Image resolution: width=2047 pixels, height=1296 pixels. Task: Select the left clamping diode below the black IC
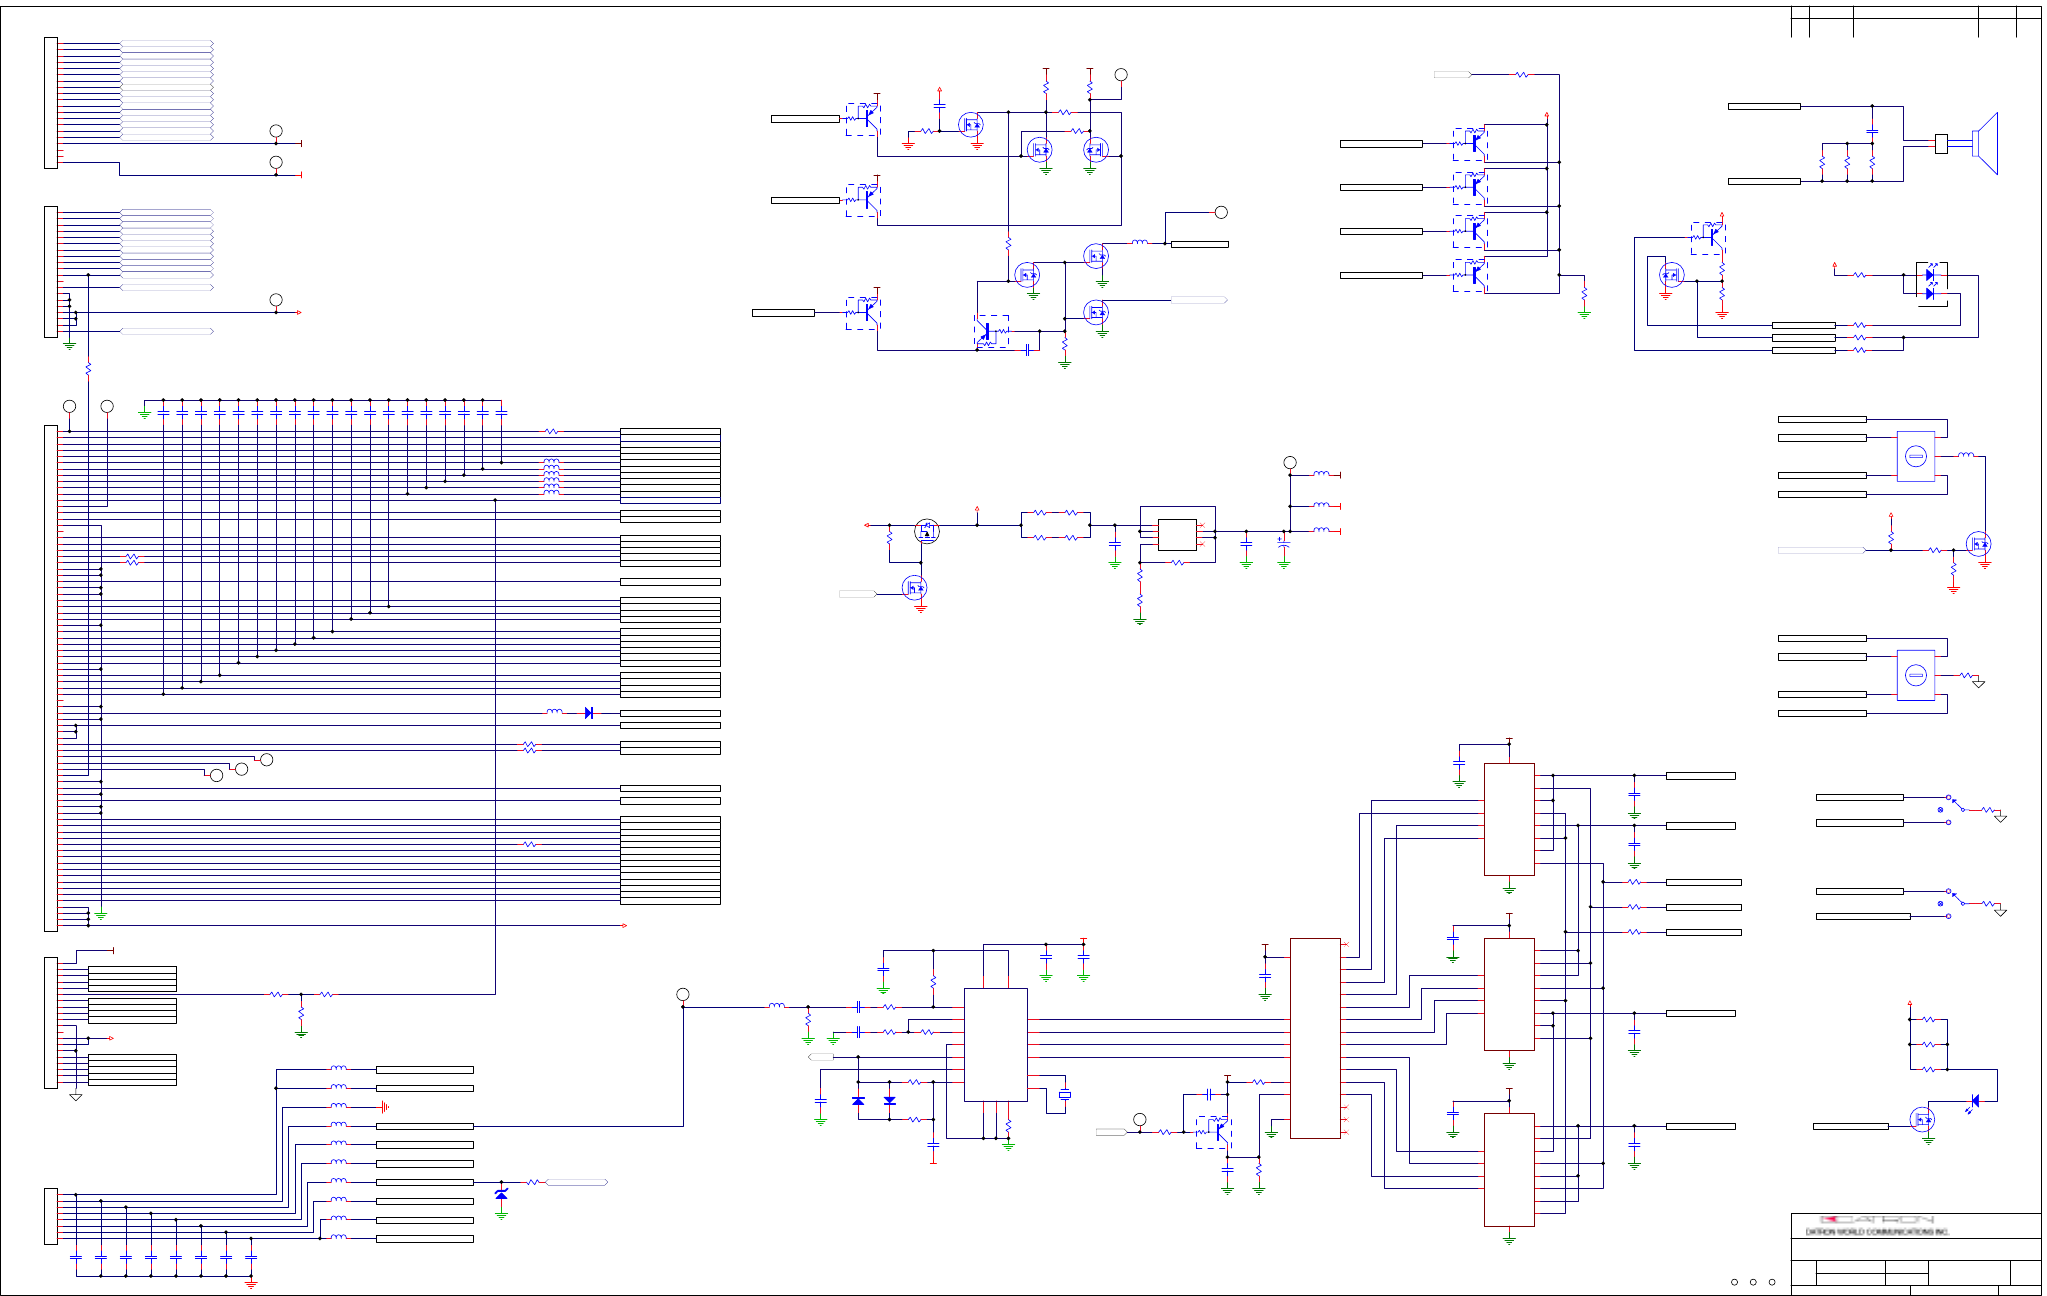[858, 1100]
